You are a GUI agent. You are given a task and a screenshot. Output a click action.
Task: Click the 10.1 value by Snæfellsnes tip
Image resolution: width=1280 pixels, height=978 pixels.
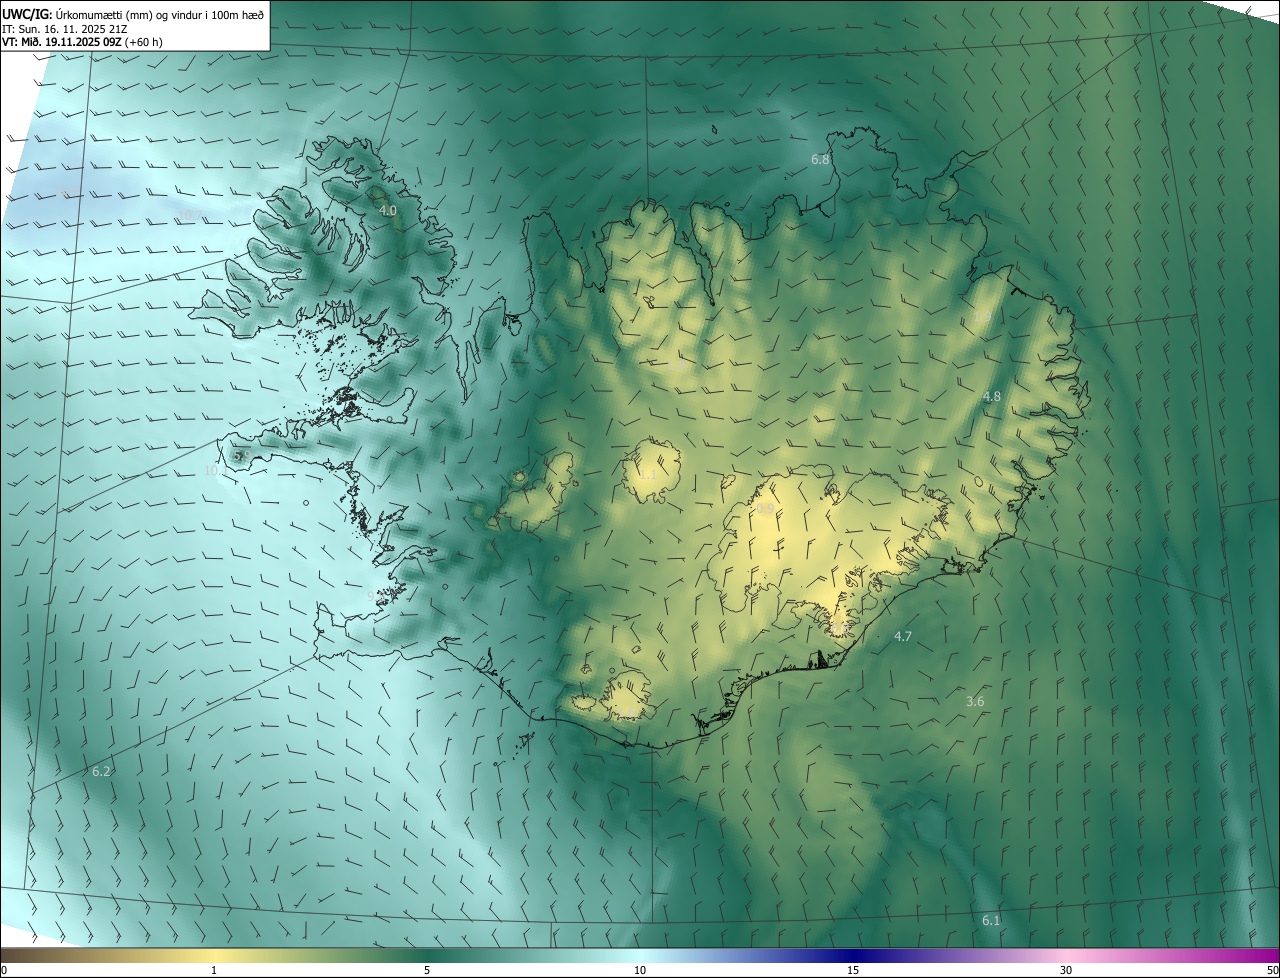pyautogui.click(x=216, y=470)
